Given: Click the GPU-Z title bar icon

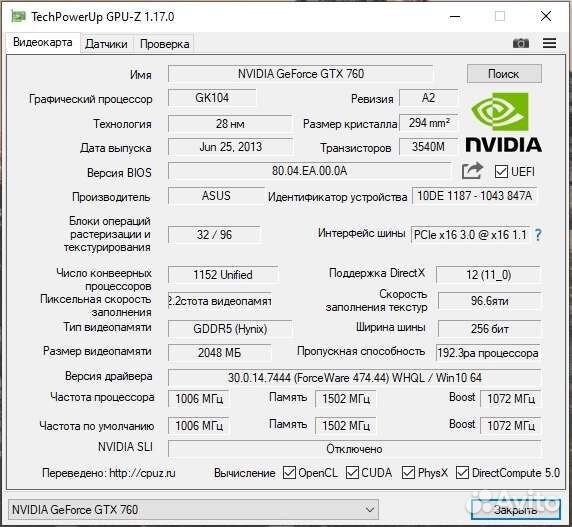Looking at the screenshot, I should tap(18, 17).
